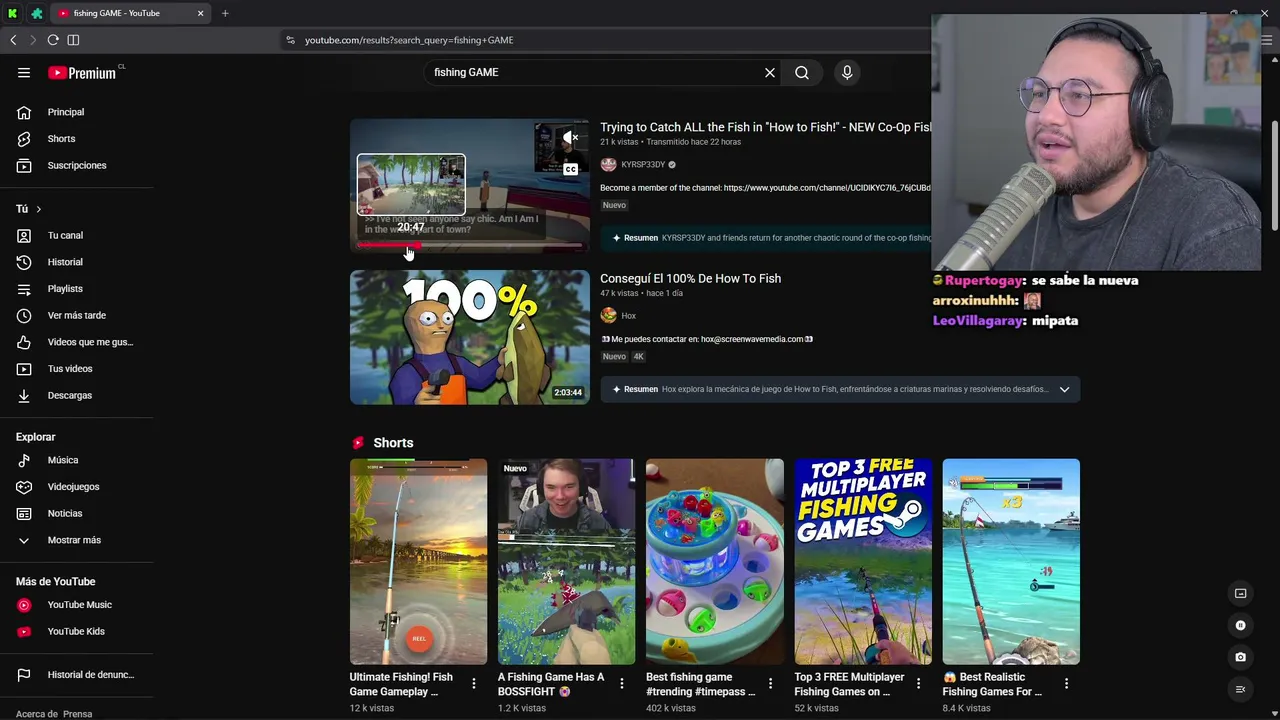This screenshot has width=1280, height=720.
Task: Seek on the preview's red progress bar
Action: (x=470, y=244)
